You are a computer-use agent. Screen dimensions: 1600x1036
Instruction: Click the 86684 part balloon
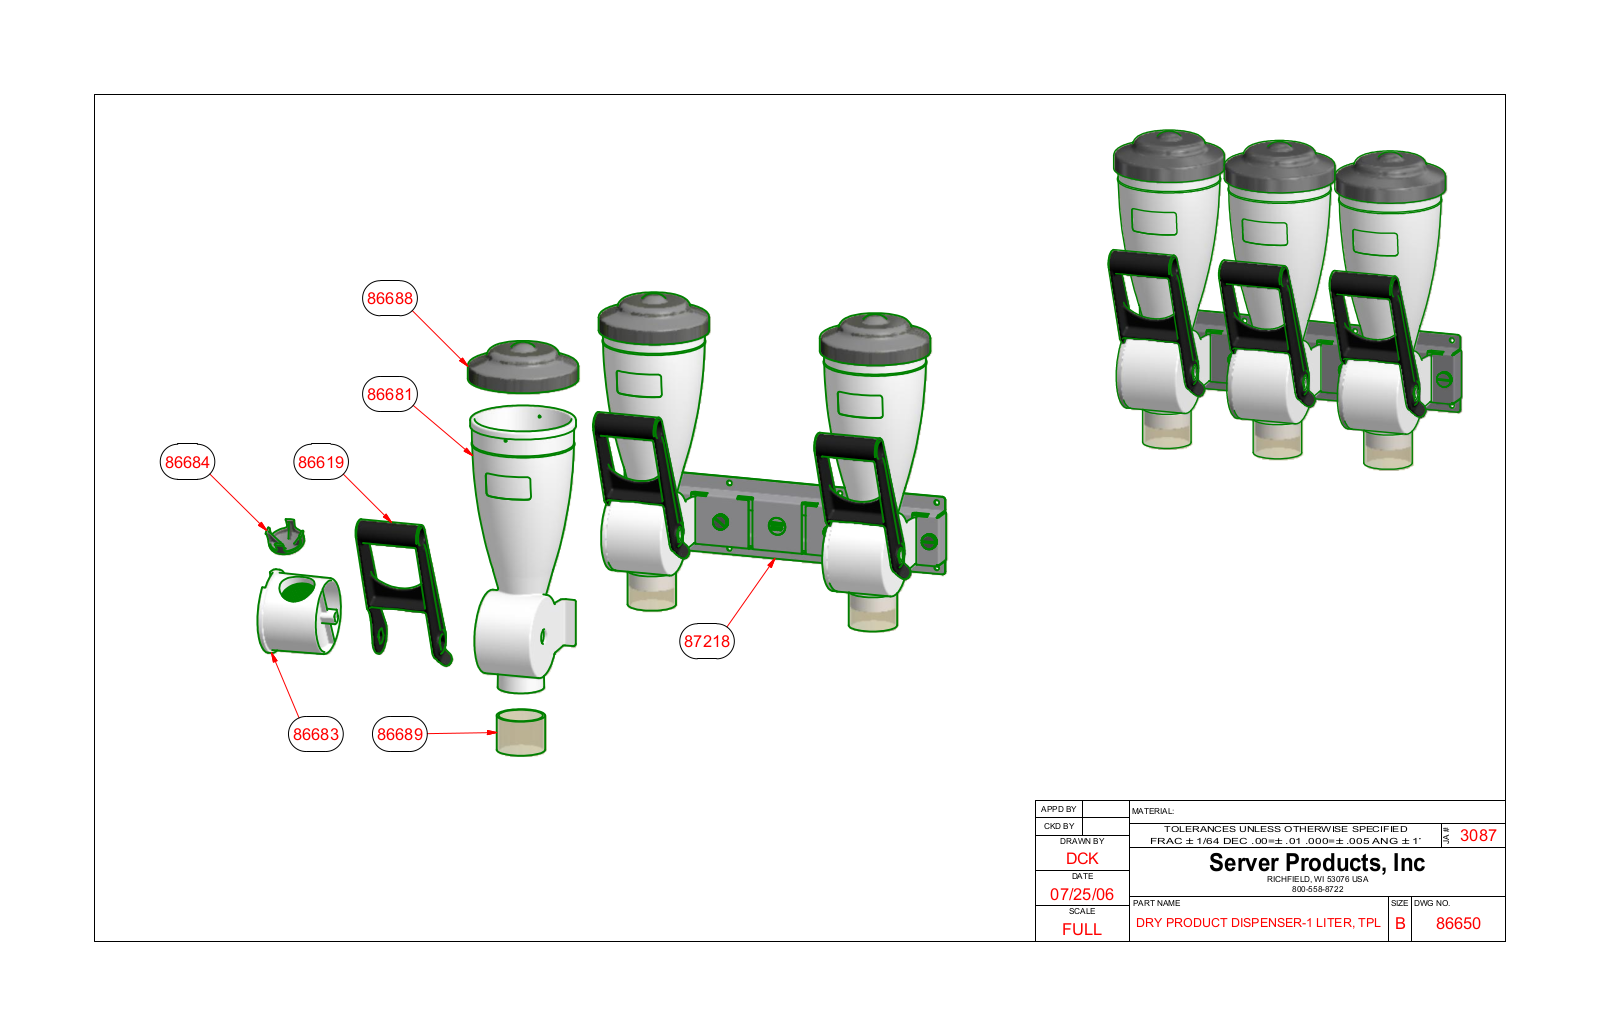[187, 462]
